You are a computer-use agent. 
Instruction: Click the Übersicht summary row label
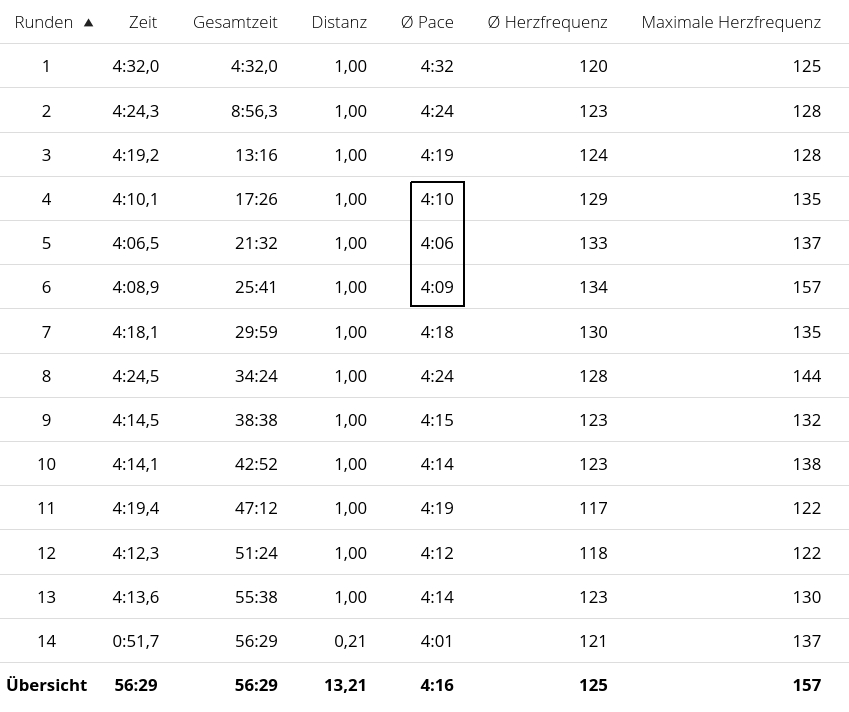[46, 685]
